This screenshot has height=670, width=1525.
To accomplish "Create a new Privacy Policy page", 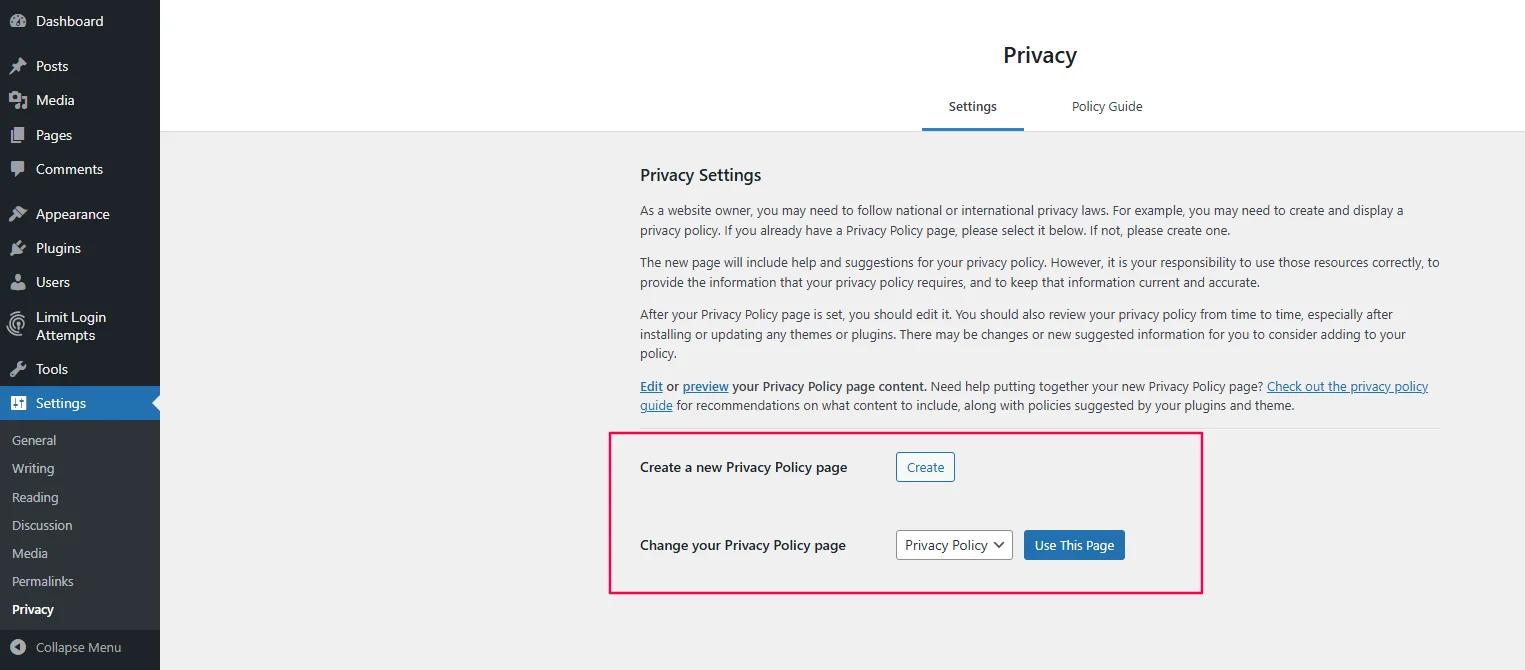I will coord(924,466).
